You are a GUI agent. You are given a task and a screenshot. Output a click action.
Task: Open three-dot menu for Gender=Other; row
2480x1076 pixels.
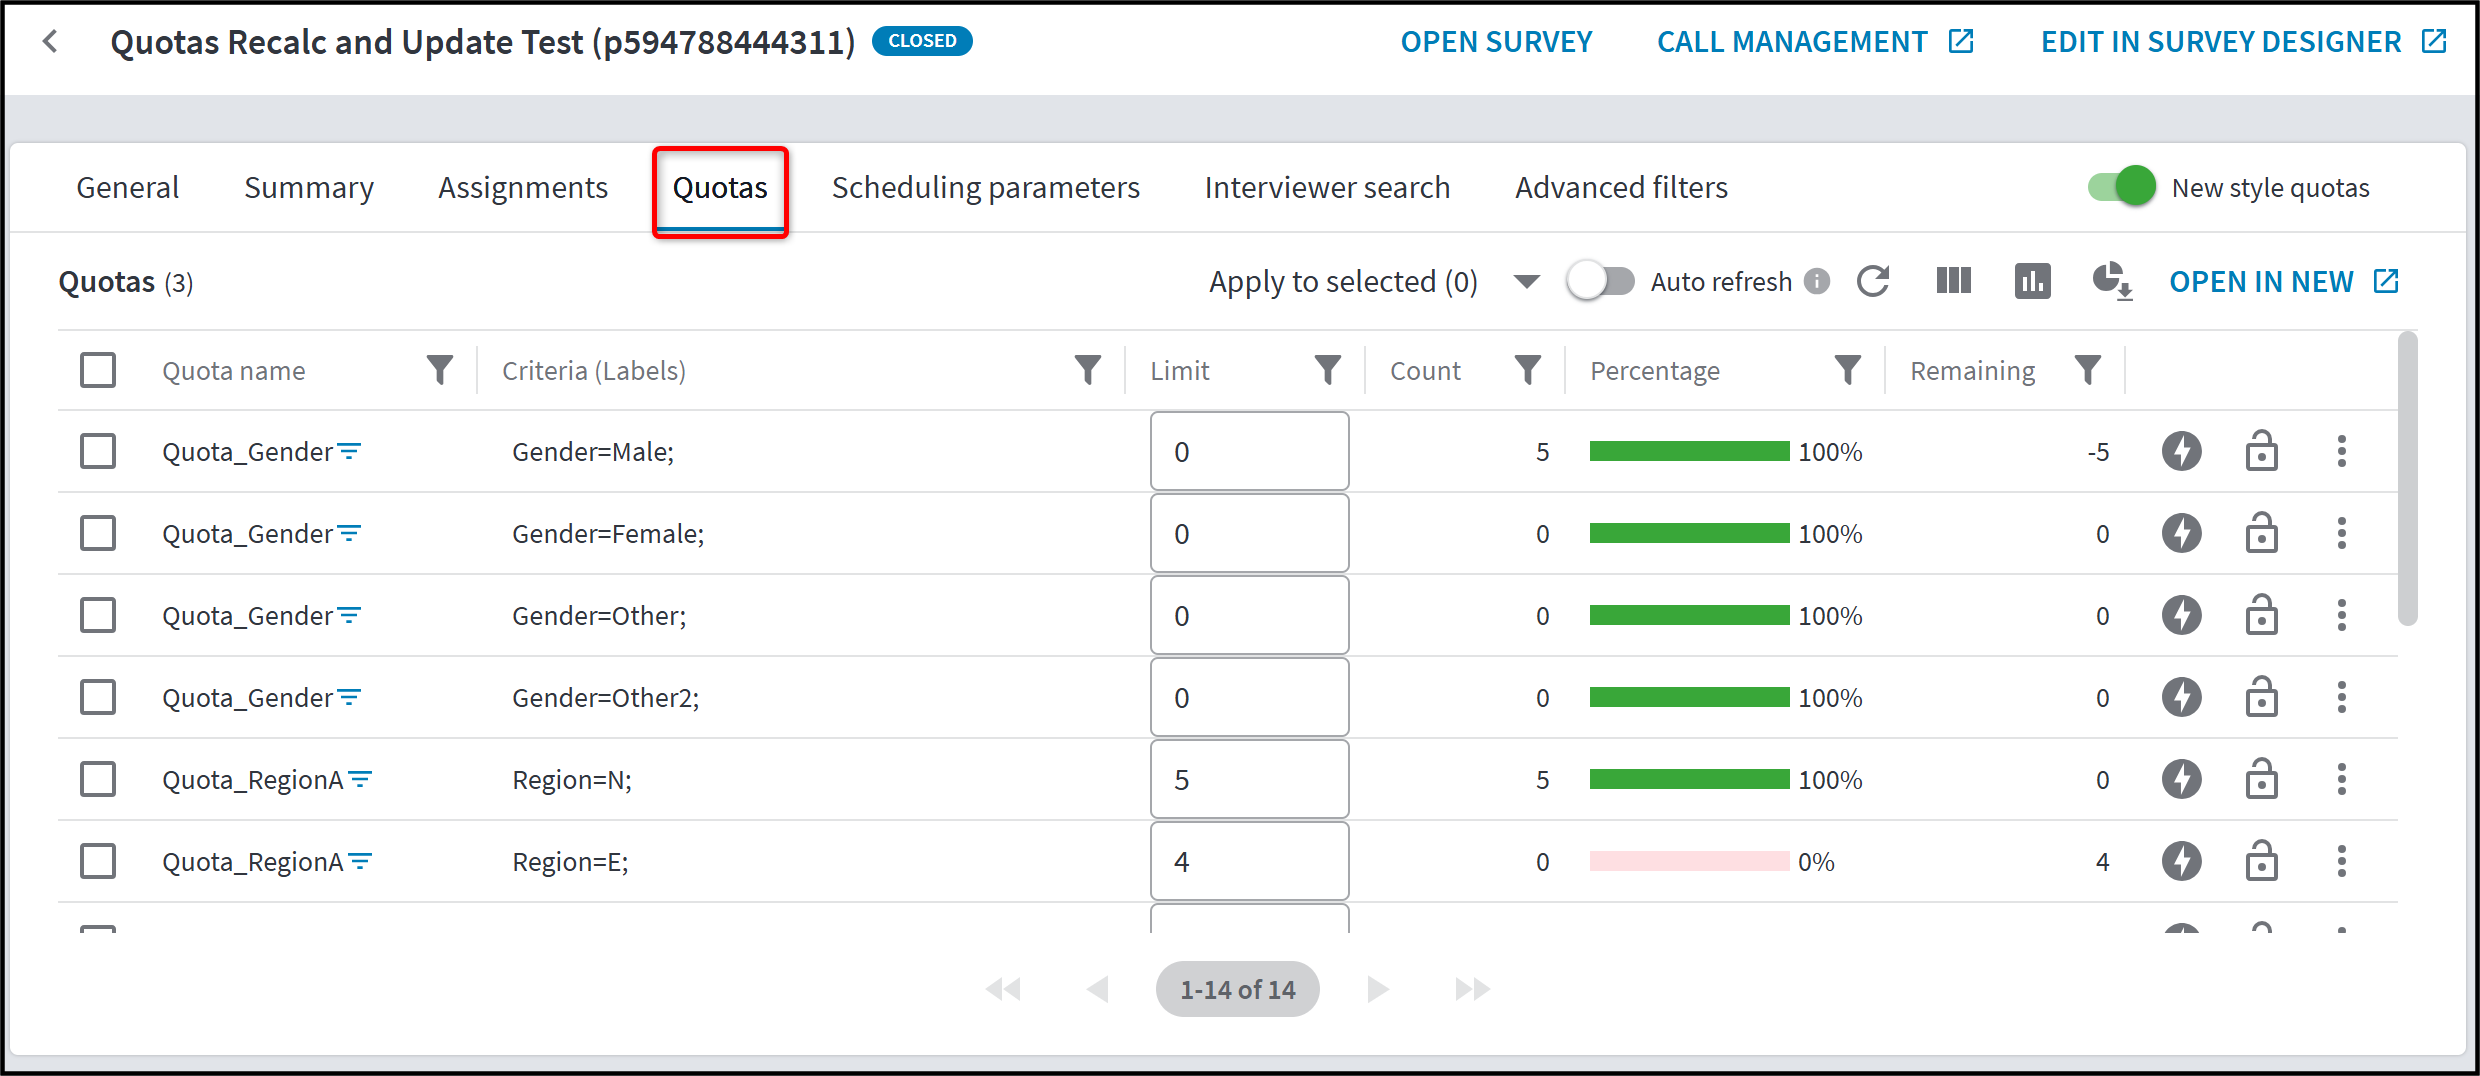[2341, 615]
